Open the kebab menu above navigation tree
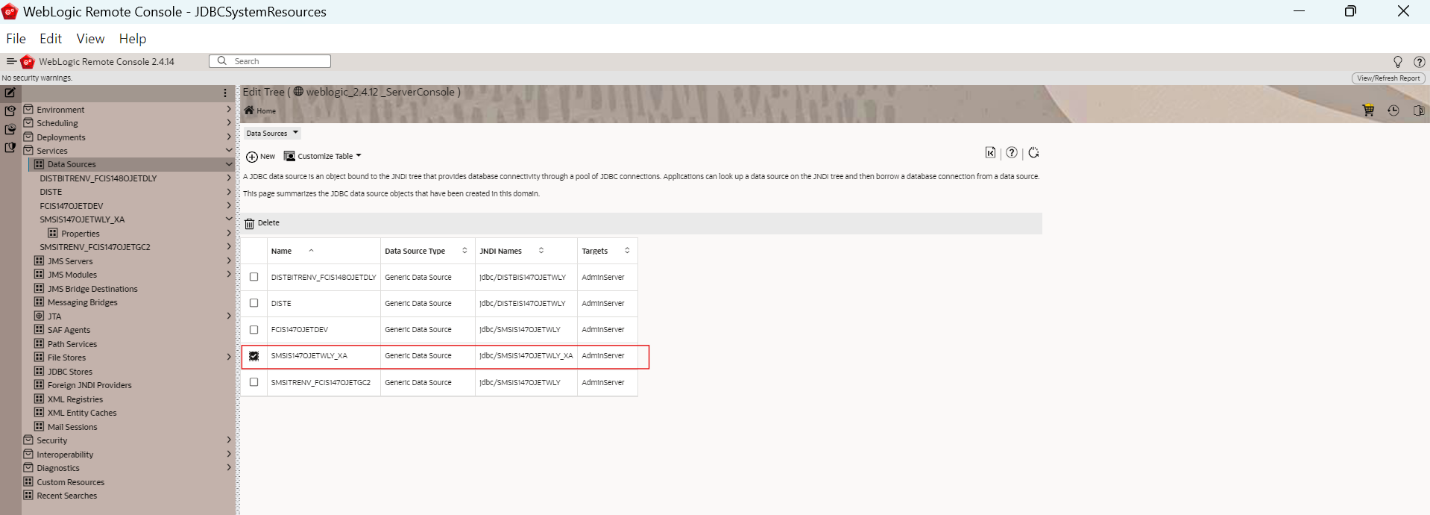This screenshot has height=515, width=1430. [225, 93]
